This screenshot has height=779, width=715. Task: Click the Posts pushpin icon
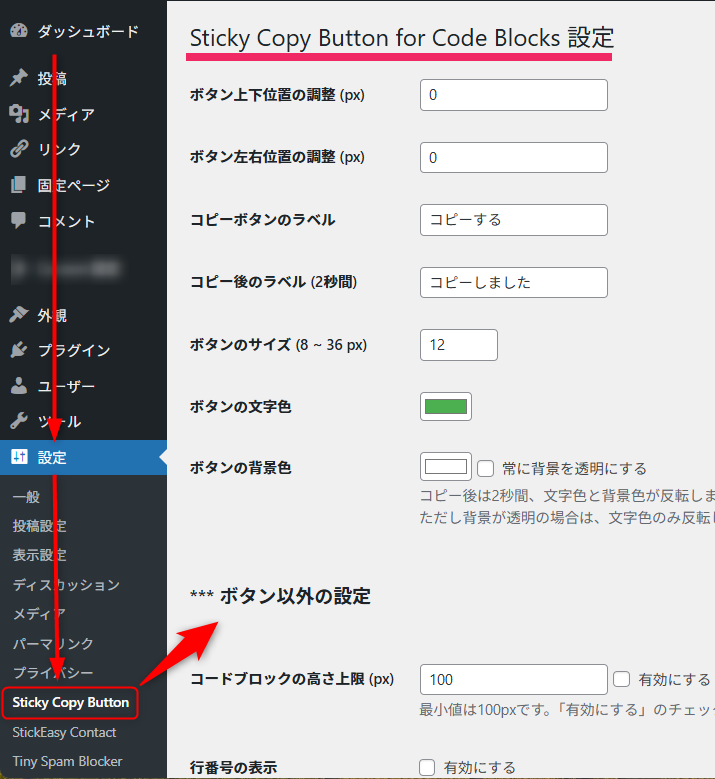pyautogui.click(x=19, y=78)
